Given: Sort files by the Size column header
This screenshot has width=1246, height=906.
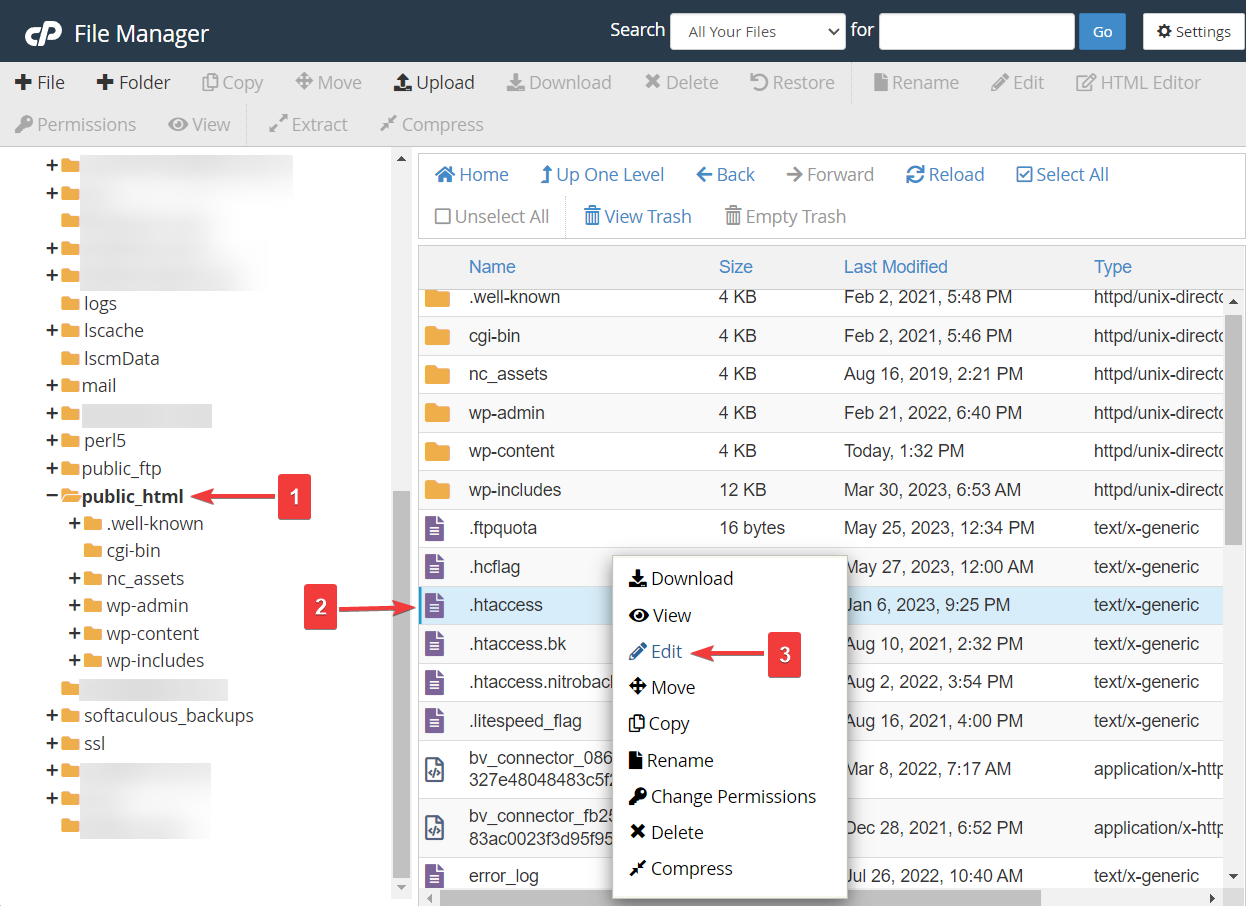Looking at the screenshot, I should pos(735,266).
